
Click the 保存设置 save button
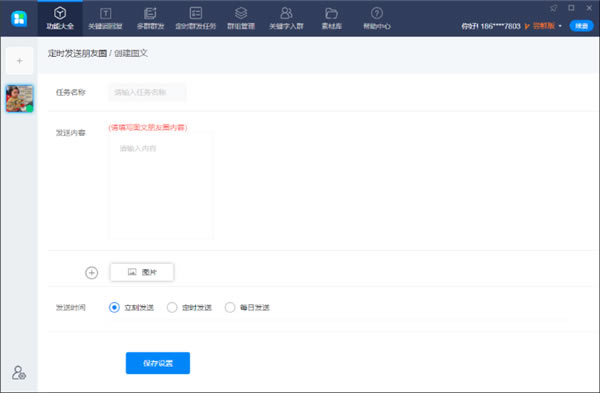158,363
